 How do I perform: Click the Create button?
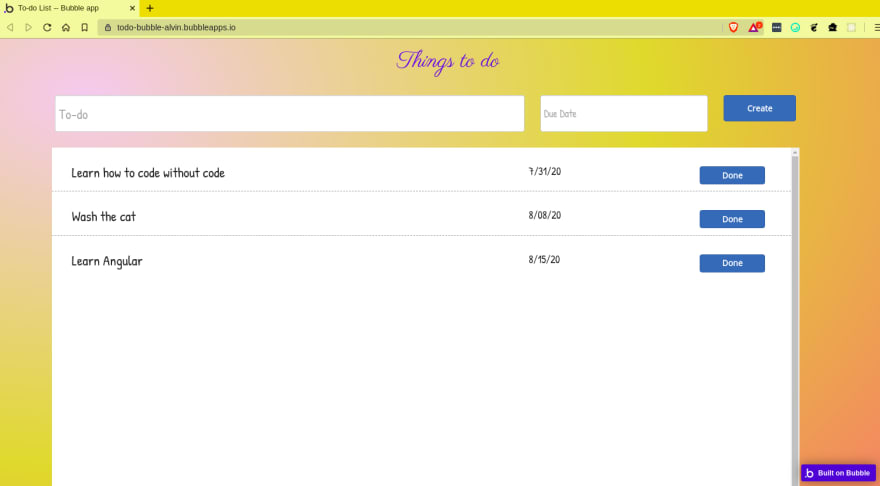pos(759,108)
